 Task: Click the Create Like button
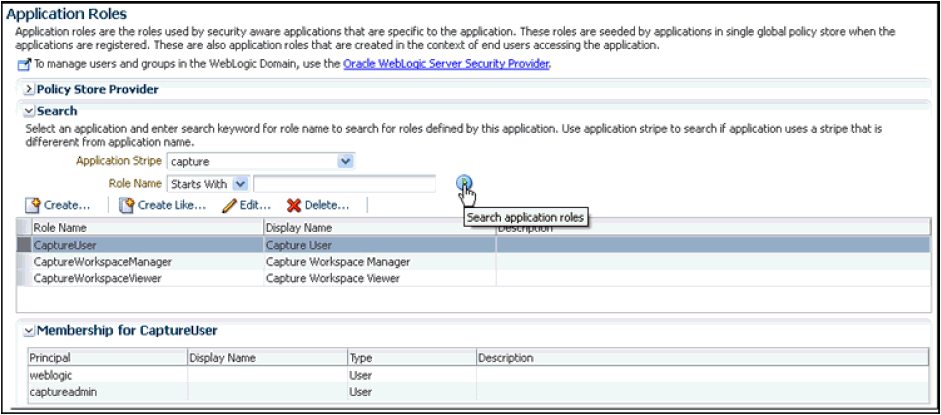tap(163, 205)
